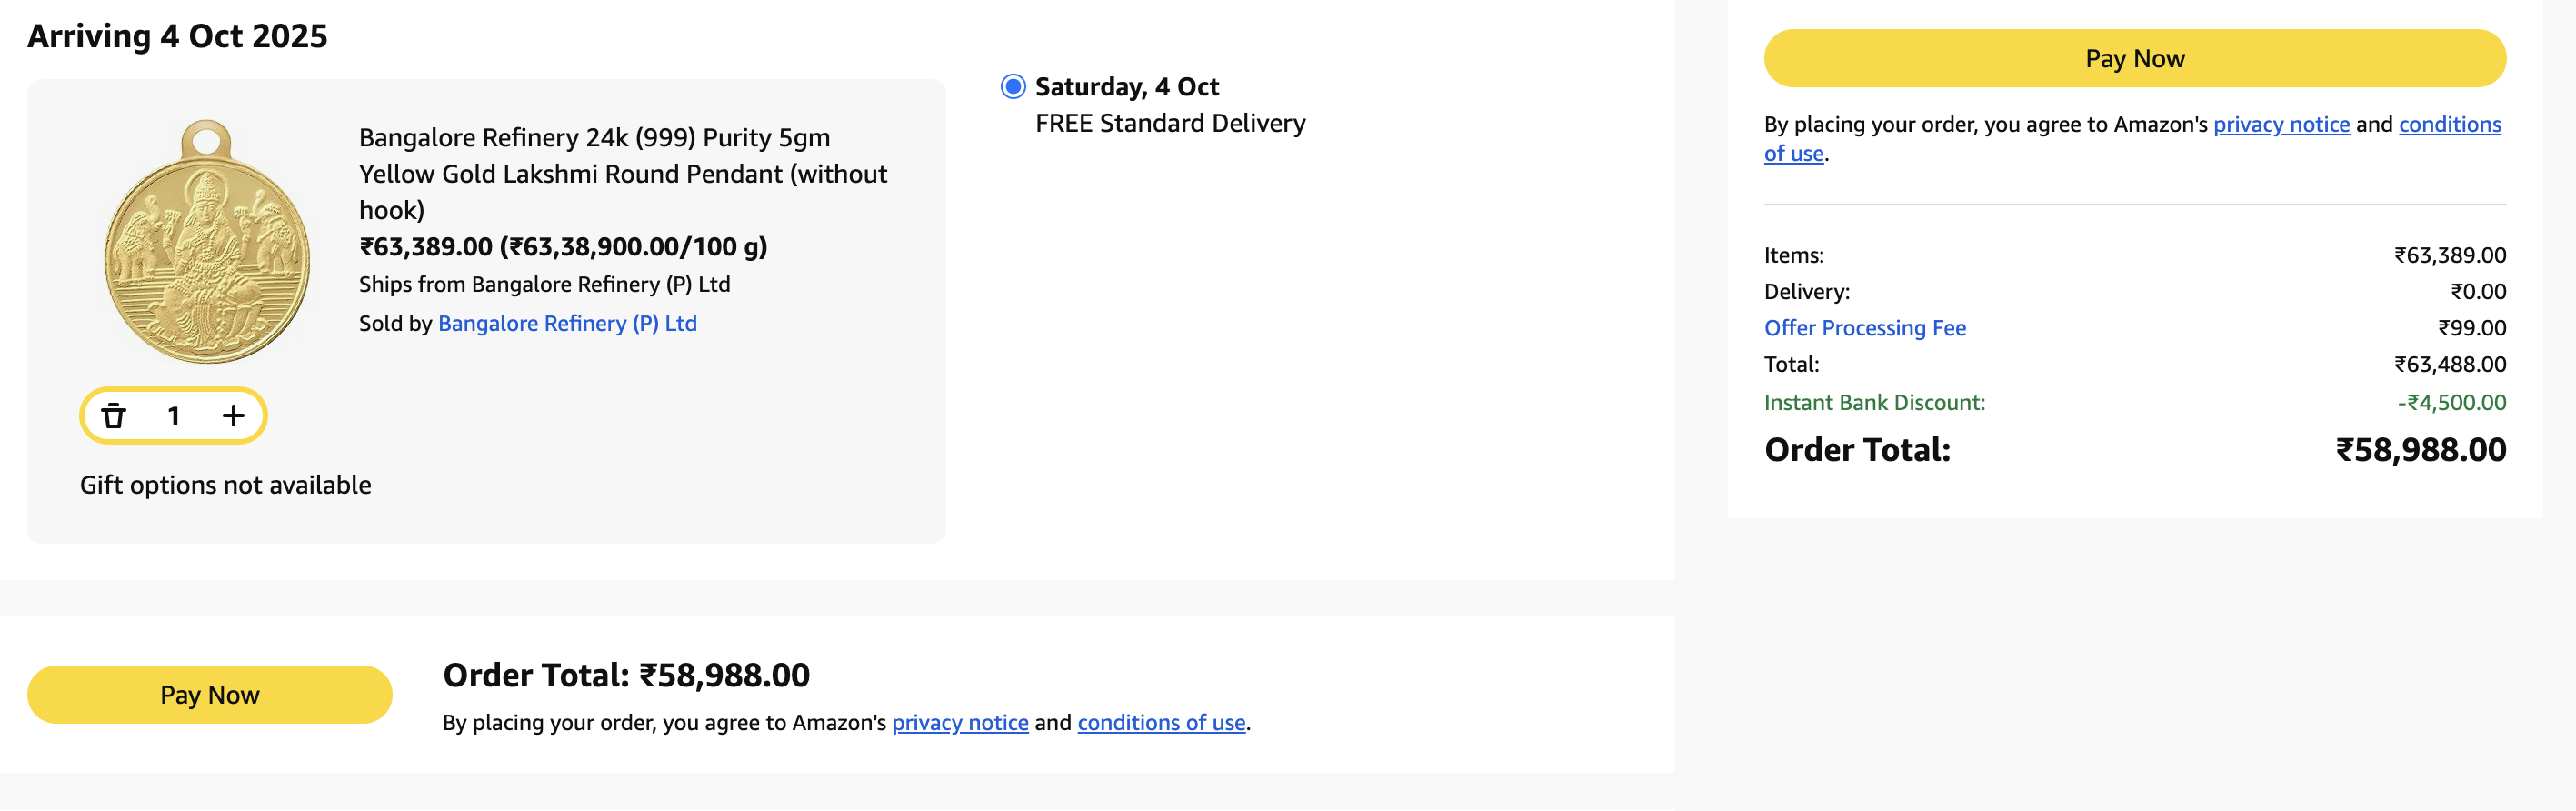Open the bottom conditions of use link
This screenshot has width=2576, height=811.
tap(1160, 722)
